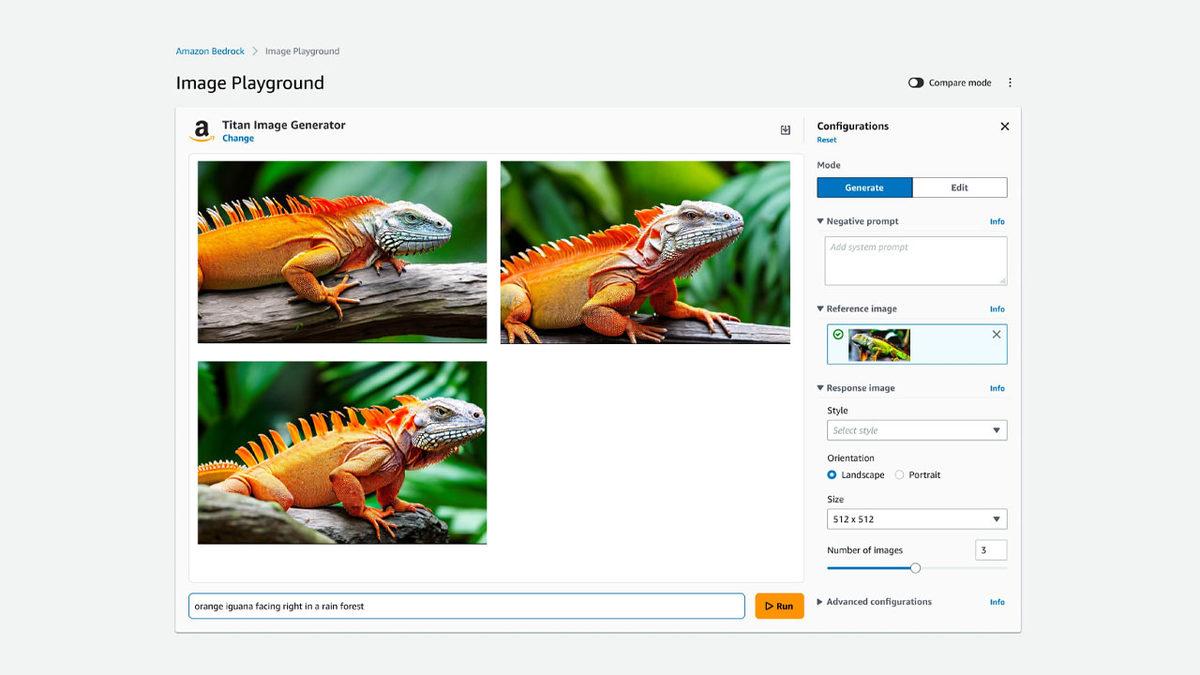
Task: Click the export results icon
Action: (x=786, y=130)
